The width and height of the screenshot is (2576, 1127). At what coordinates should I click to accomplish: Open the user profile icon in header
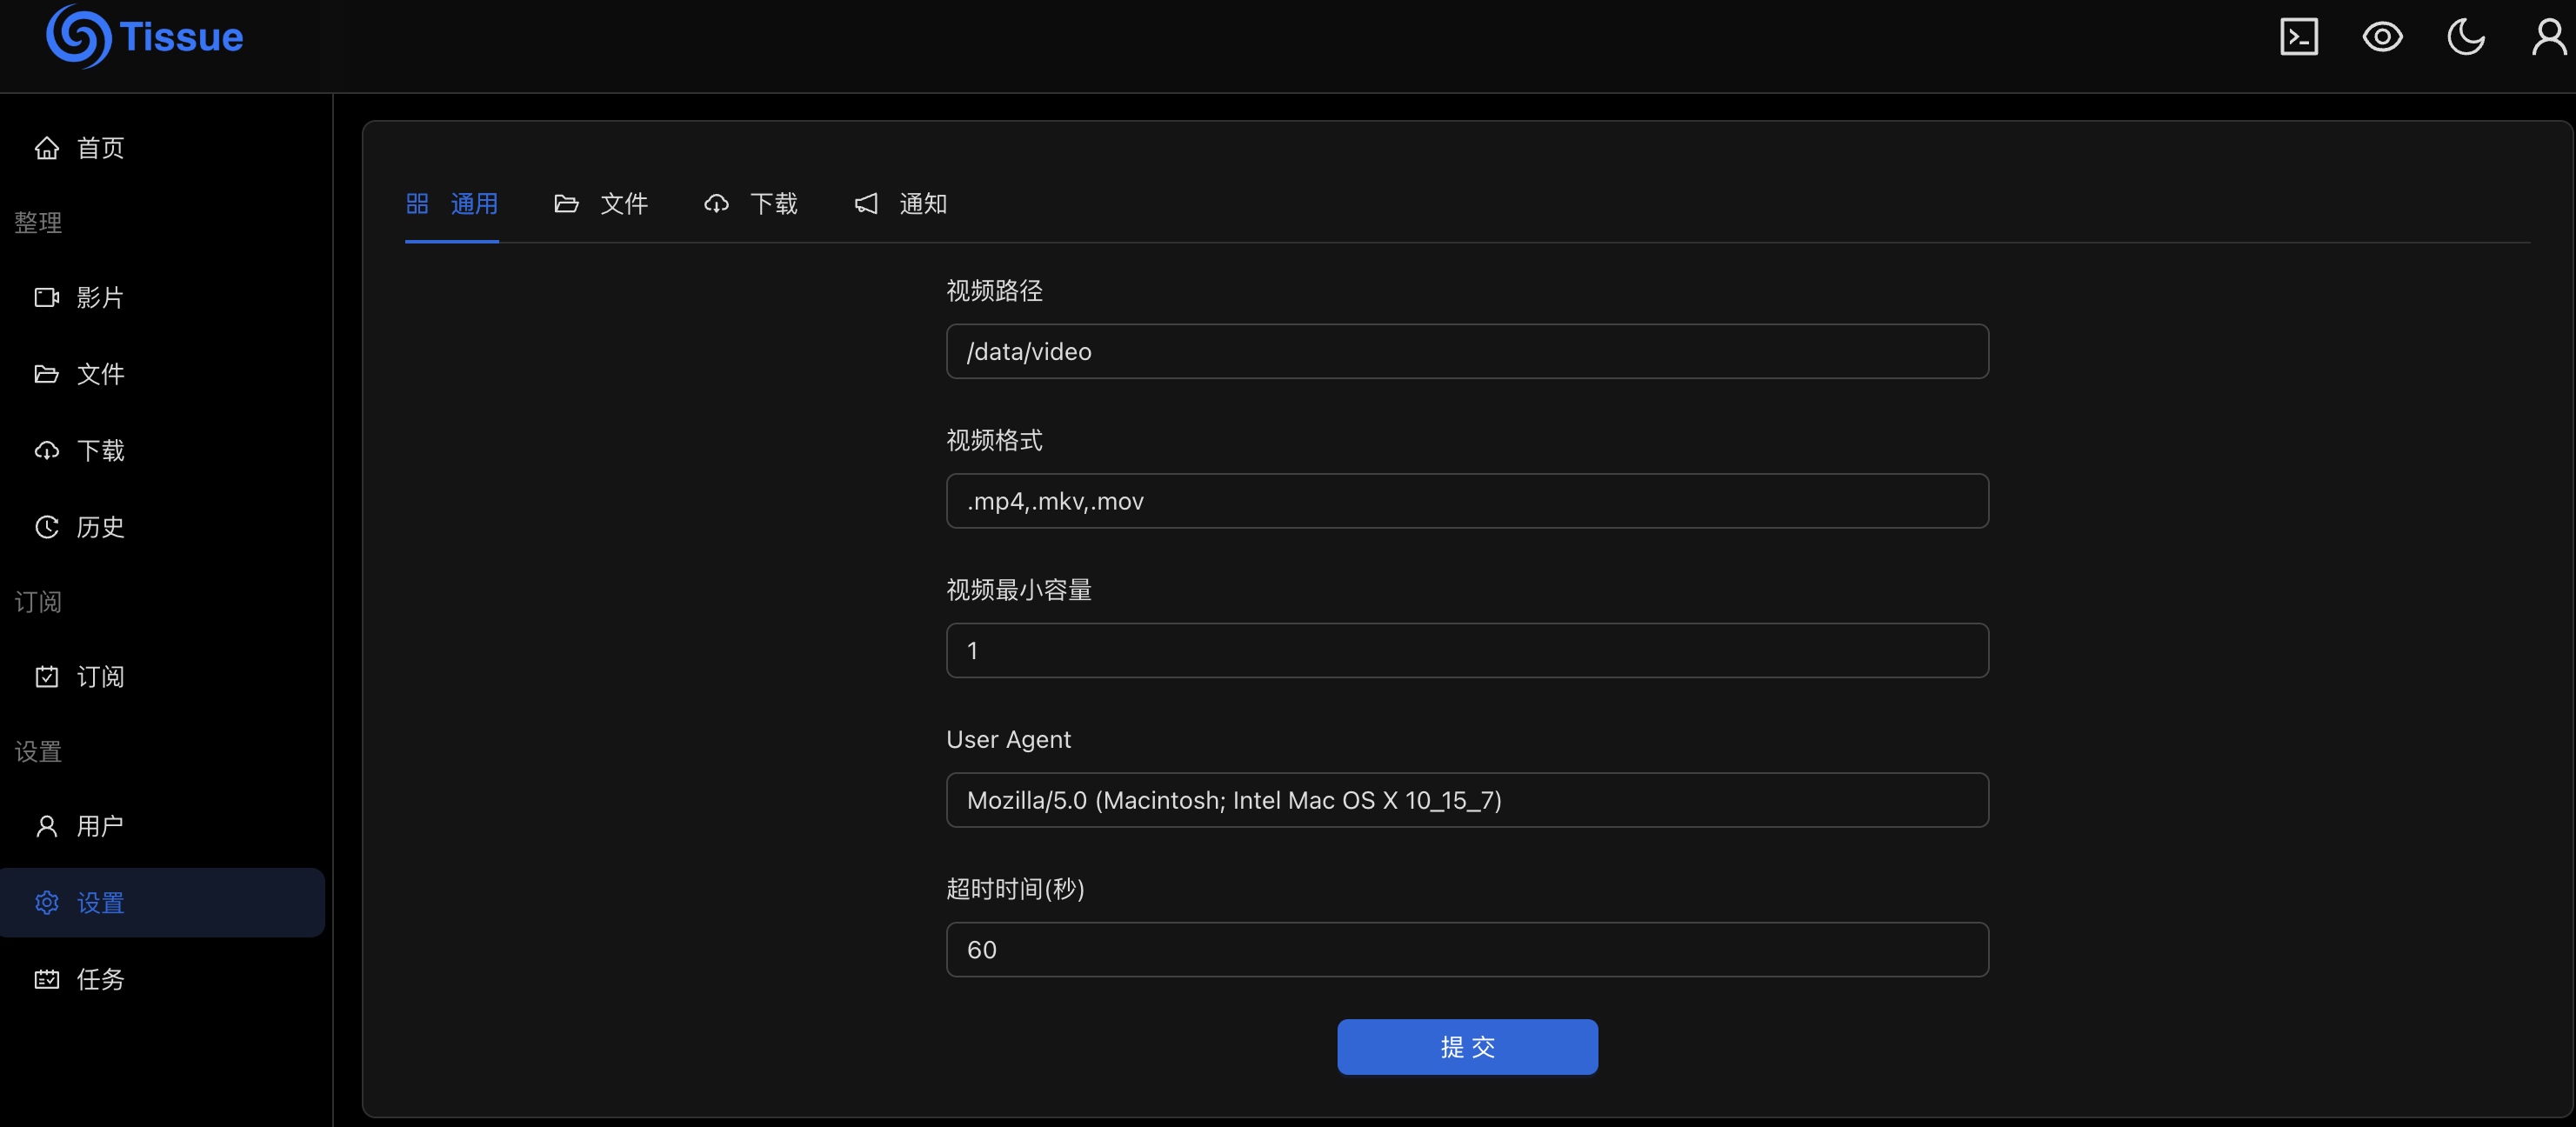pyautogui.click(x=2549, y=37)
